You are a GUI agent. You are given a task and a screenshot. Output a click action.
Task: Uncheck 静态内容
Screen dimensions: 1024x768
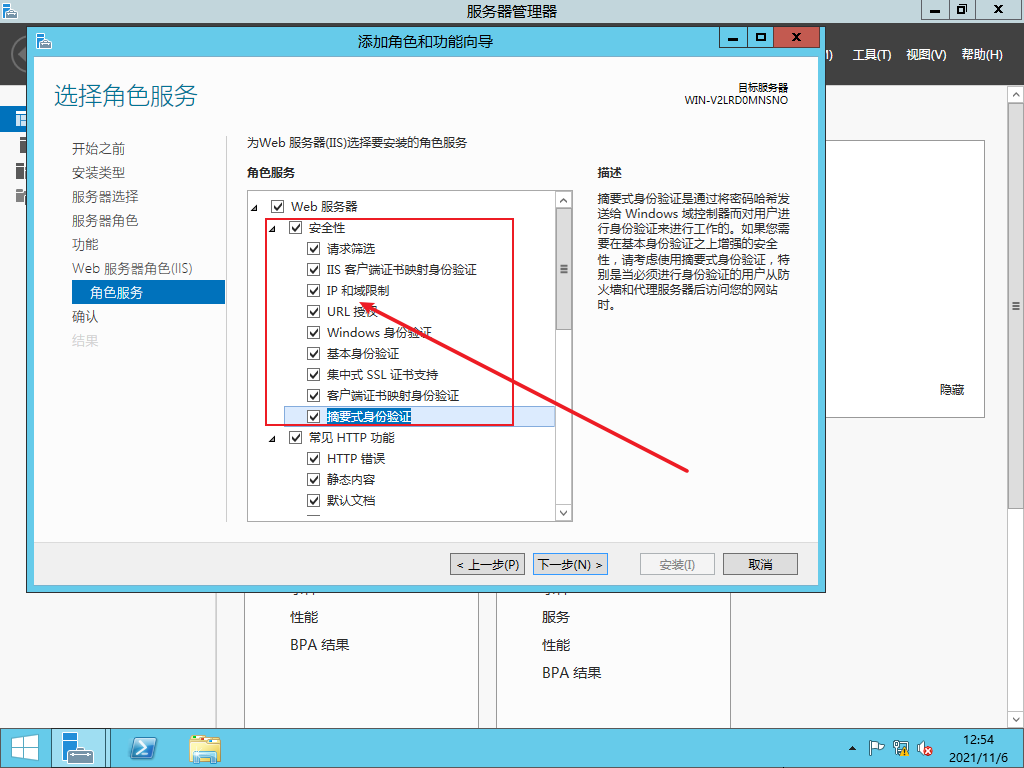pos(313,479)
